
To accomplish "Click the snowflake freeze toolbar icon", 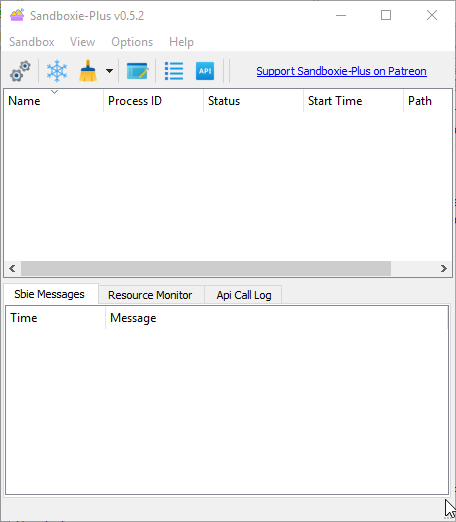I will point(57,71).
